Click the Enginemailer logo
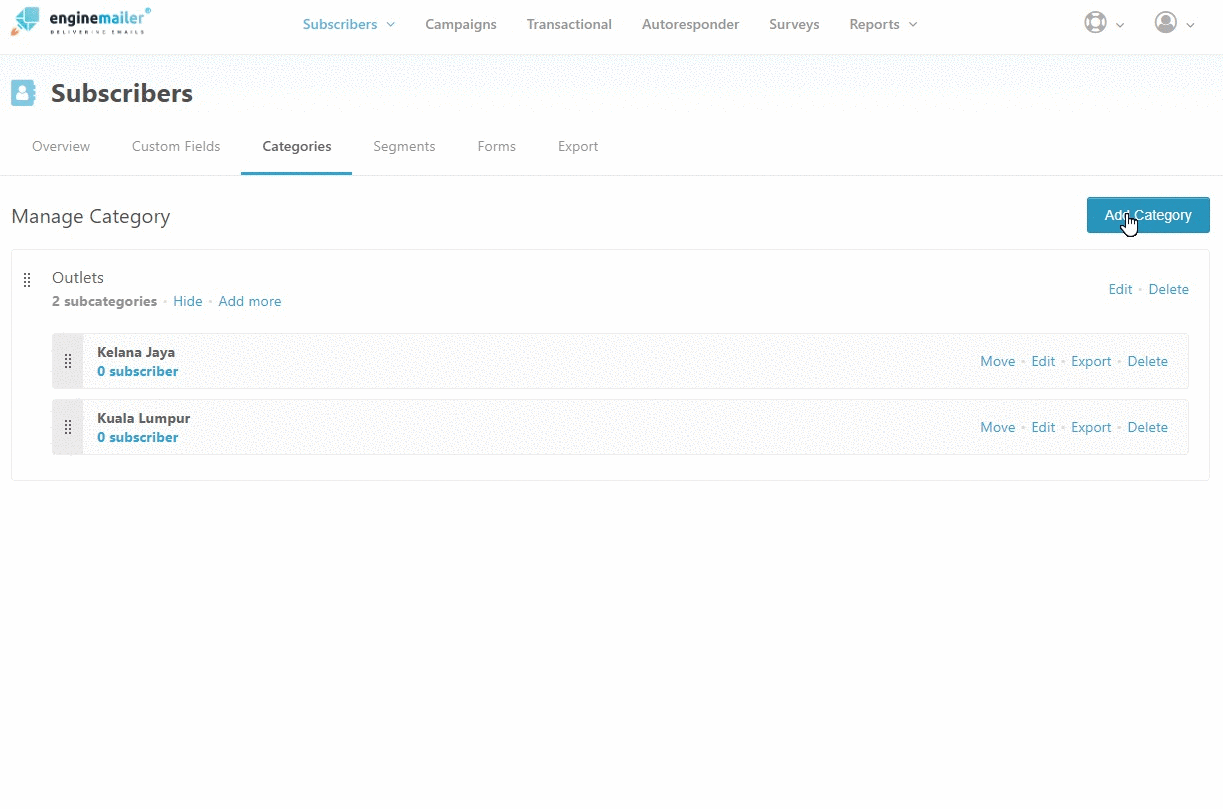1223x809 pixels. tap(81, 21)
